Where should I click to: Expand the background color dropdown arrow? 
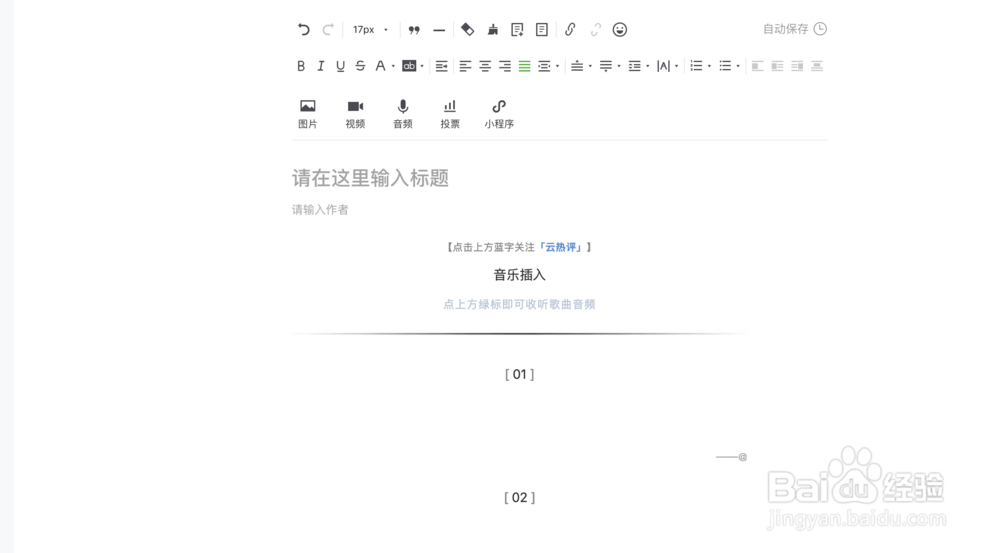(x=422, y=66)
